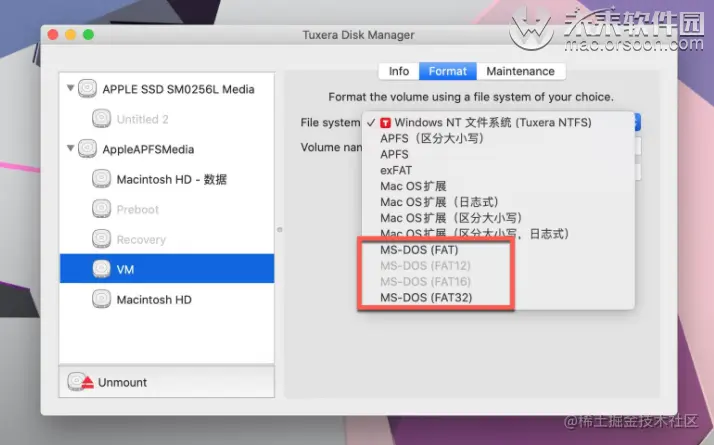Click the Macintosh HD volume icon

tap(101, 299)
